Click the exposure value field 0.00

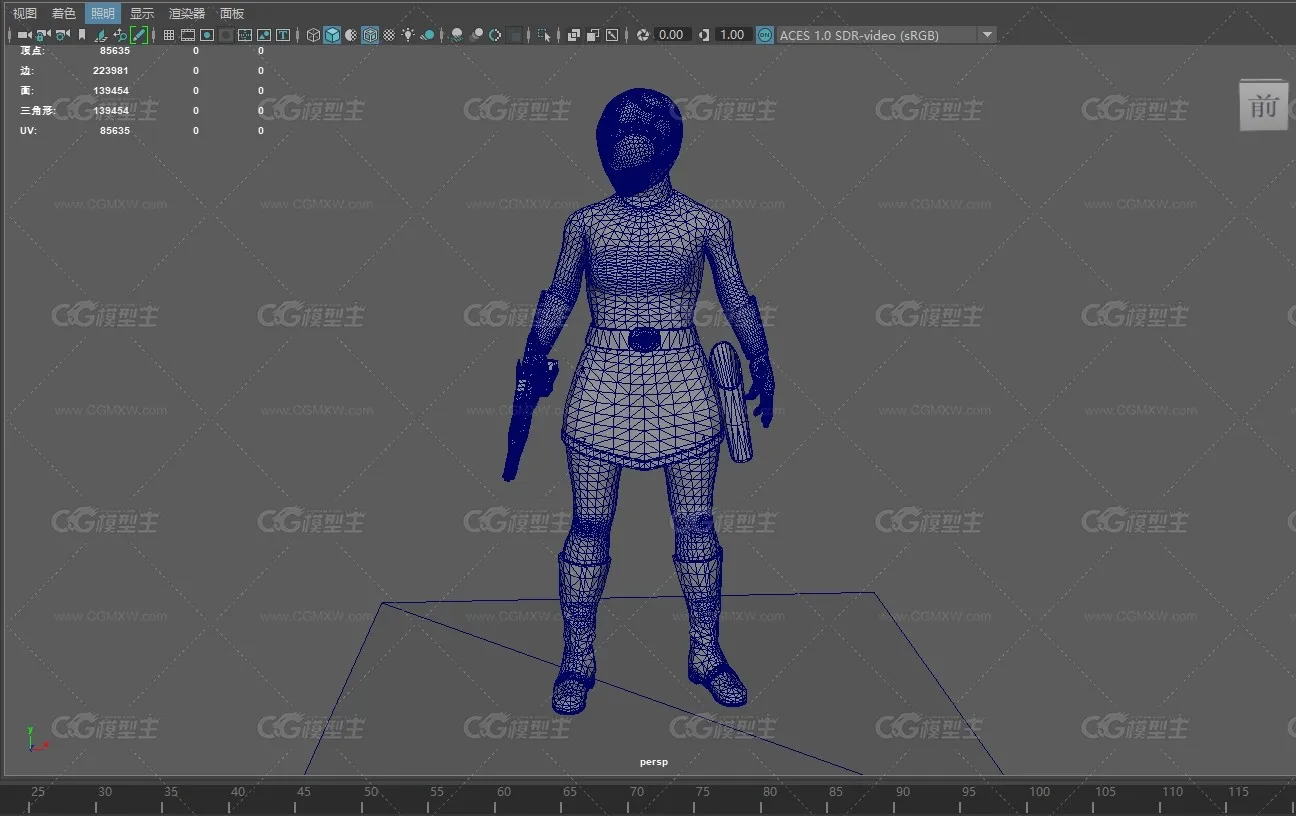[672, 35]
